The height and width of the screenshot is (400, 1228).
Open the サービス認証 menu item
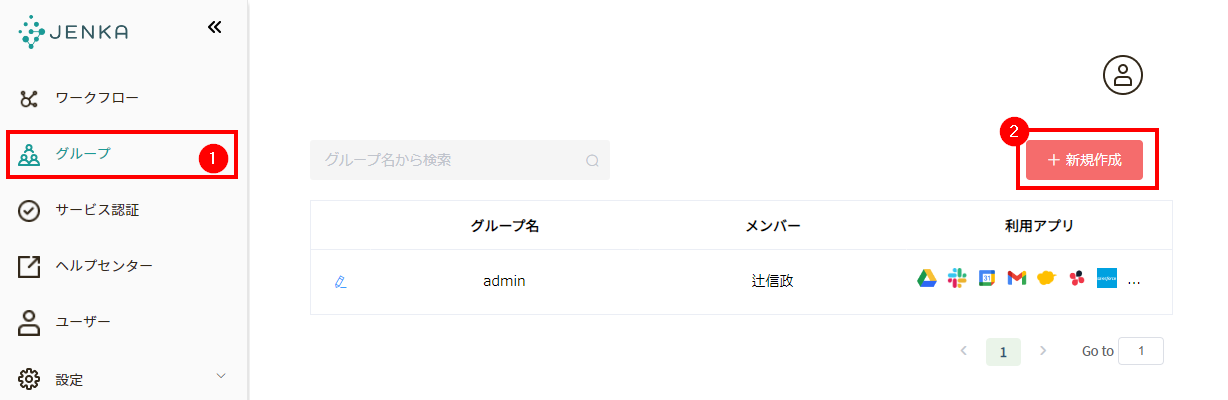[97, 210]
